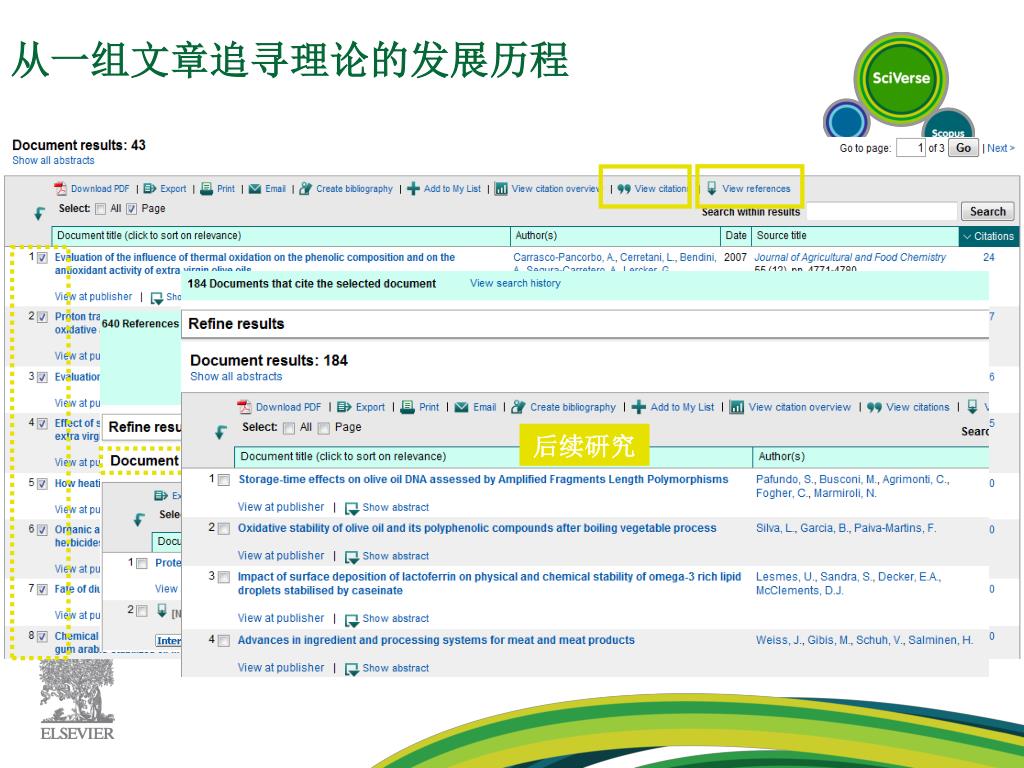Click View references arrow icon in 43-results toolbar
Viewport: 1024px width, 768px height.
coord(712,189)
